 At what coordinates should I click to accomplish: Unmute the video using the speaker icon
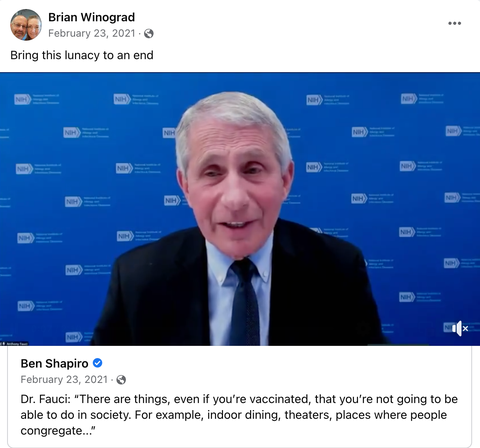pos(460,328)
